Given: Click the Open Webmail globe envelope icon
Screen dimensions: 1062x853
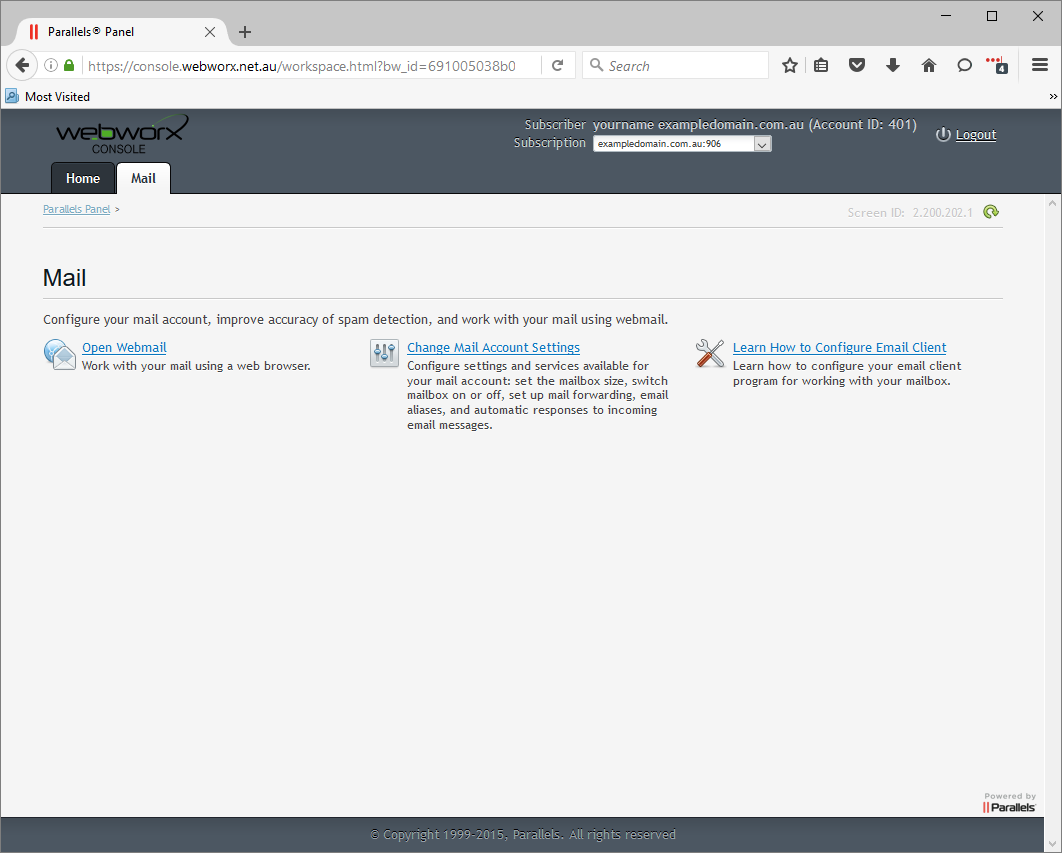Looking at the screenshot, I should coord(60,354).
